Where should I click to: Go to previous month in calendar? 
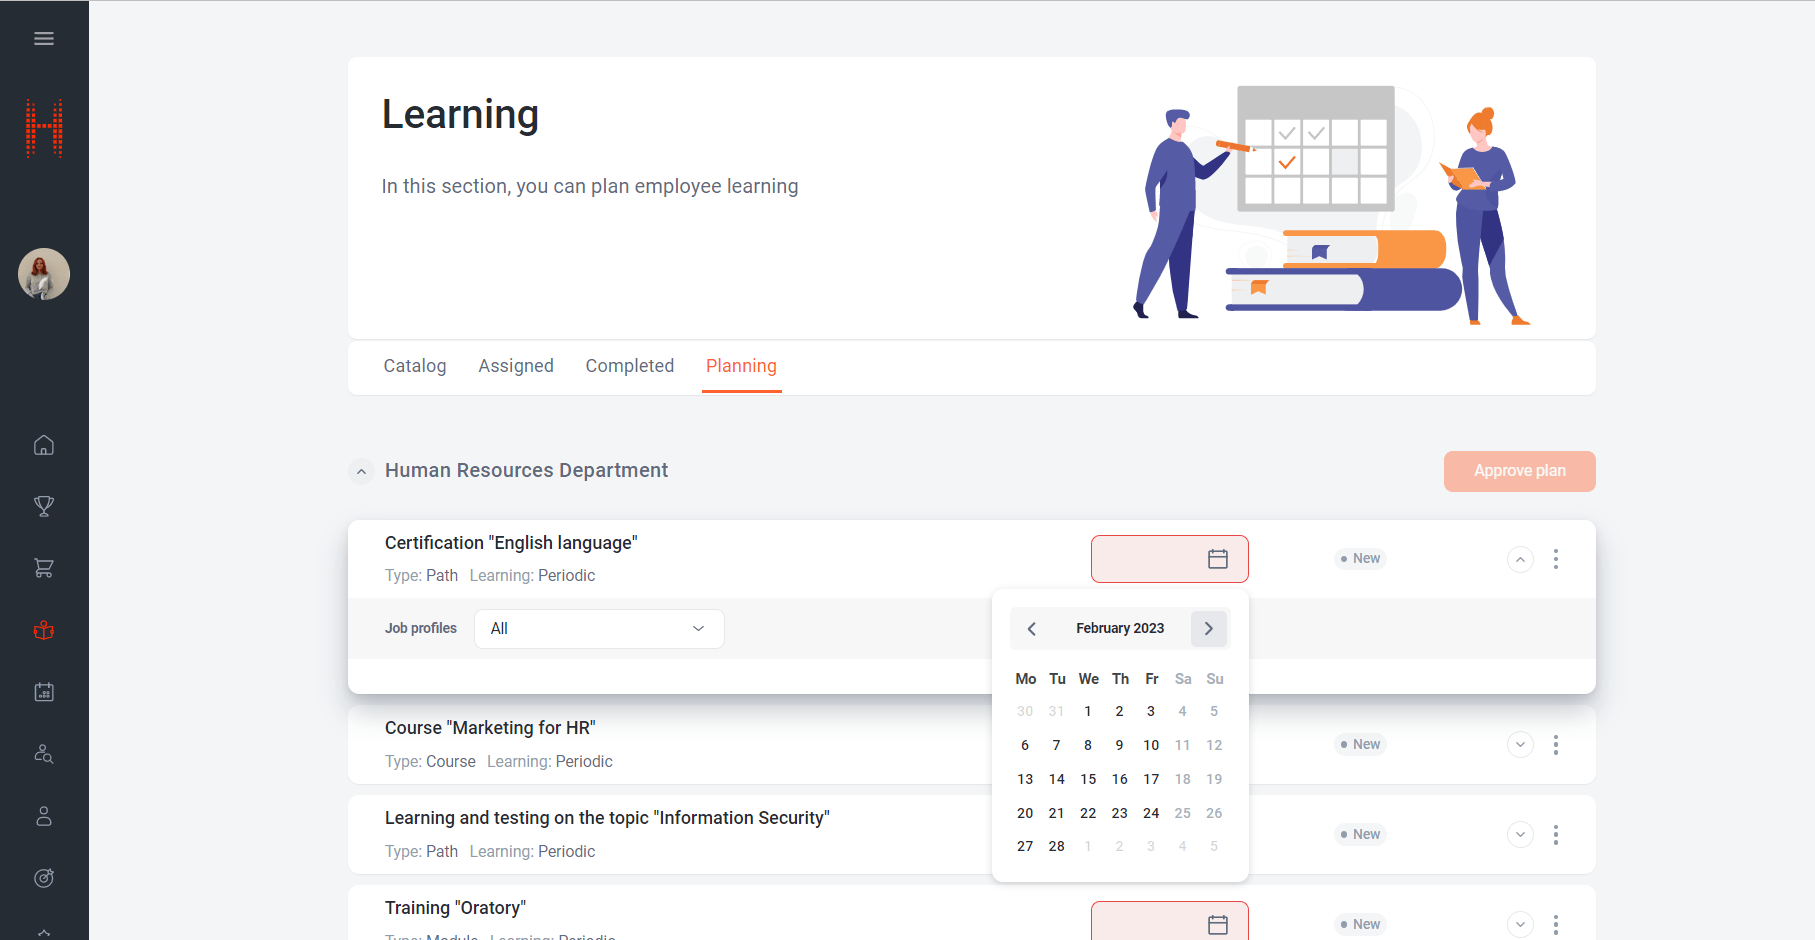coord(1031,629)
